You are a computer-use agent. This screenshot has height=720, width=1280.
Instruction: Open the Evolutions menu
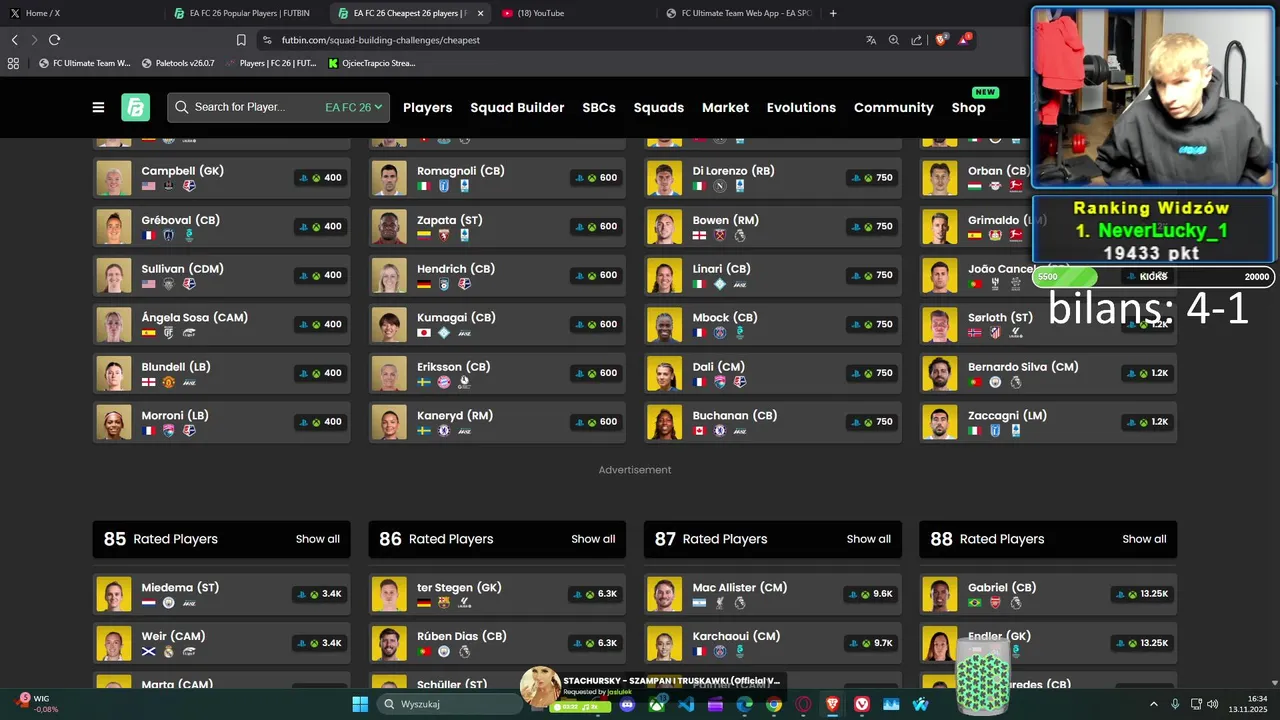(801, 107)
